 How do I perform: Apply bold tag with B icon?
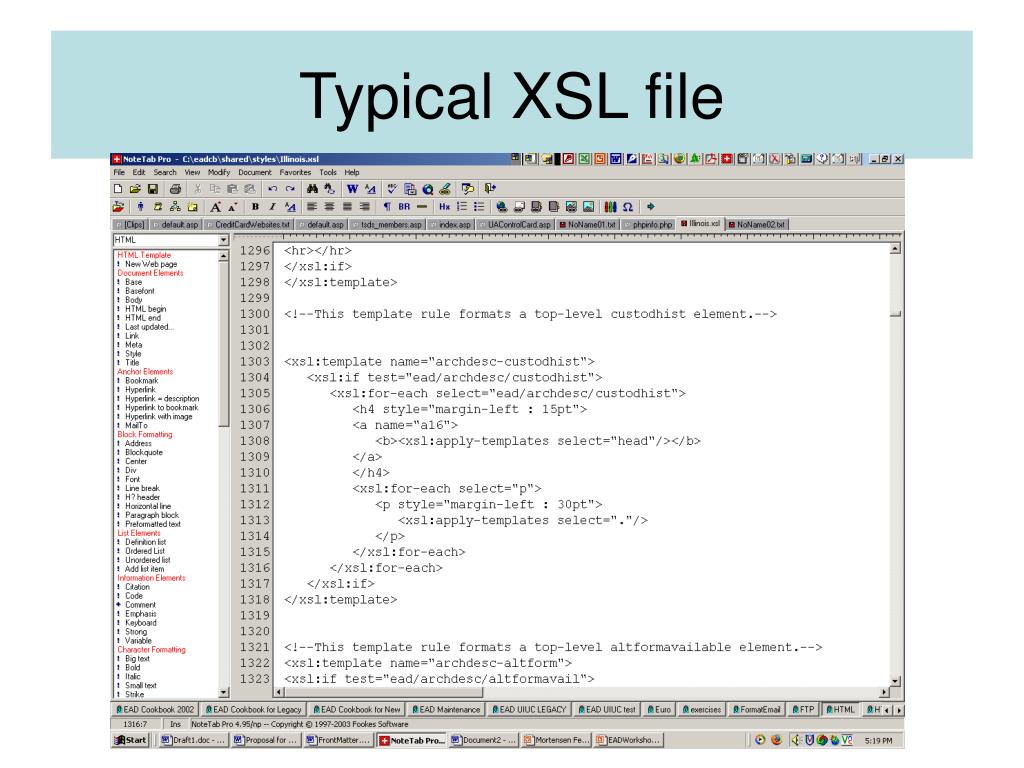coord(255,207)
